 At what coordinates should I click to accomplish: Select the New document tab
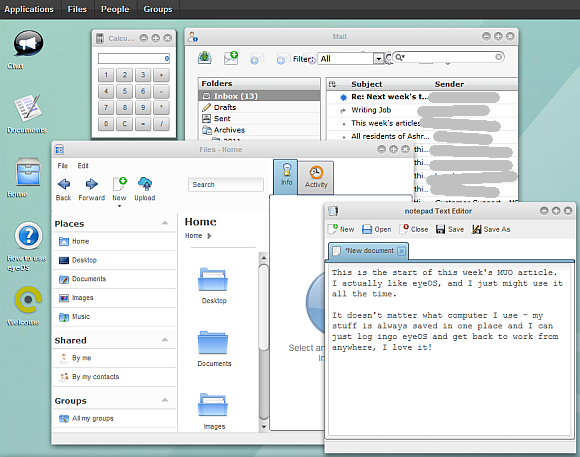tap(369, 251)
